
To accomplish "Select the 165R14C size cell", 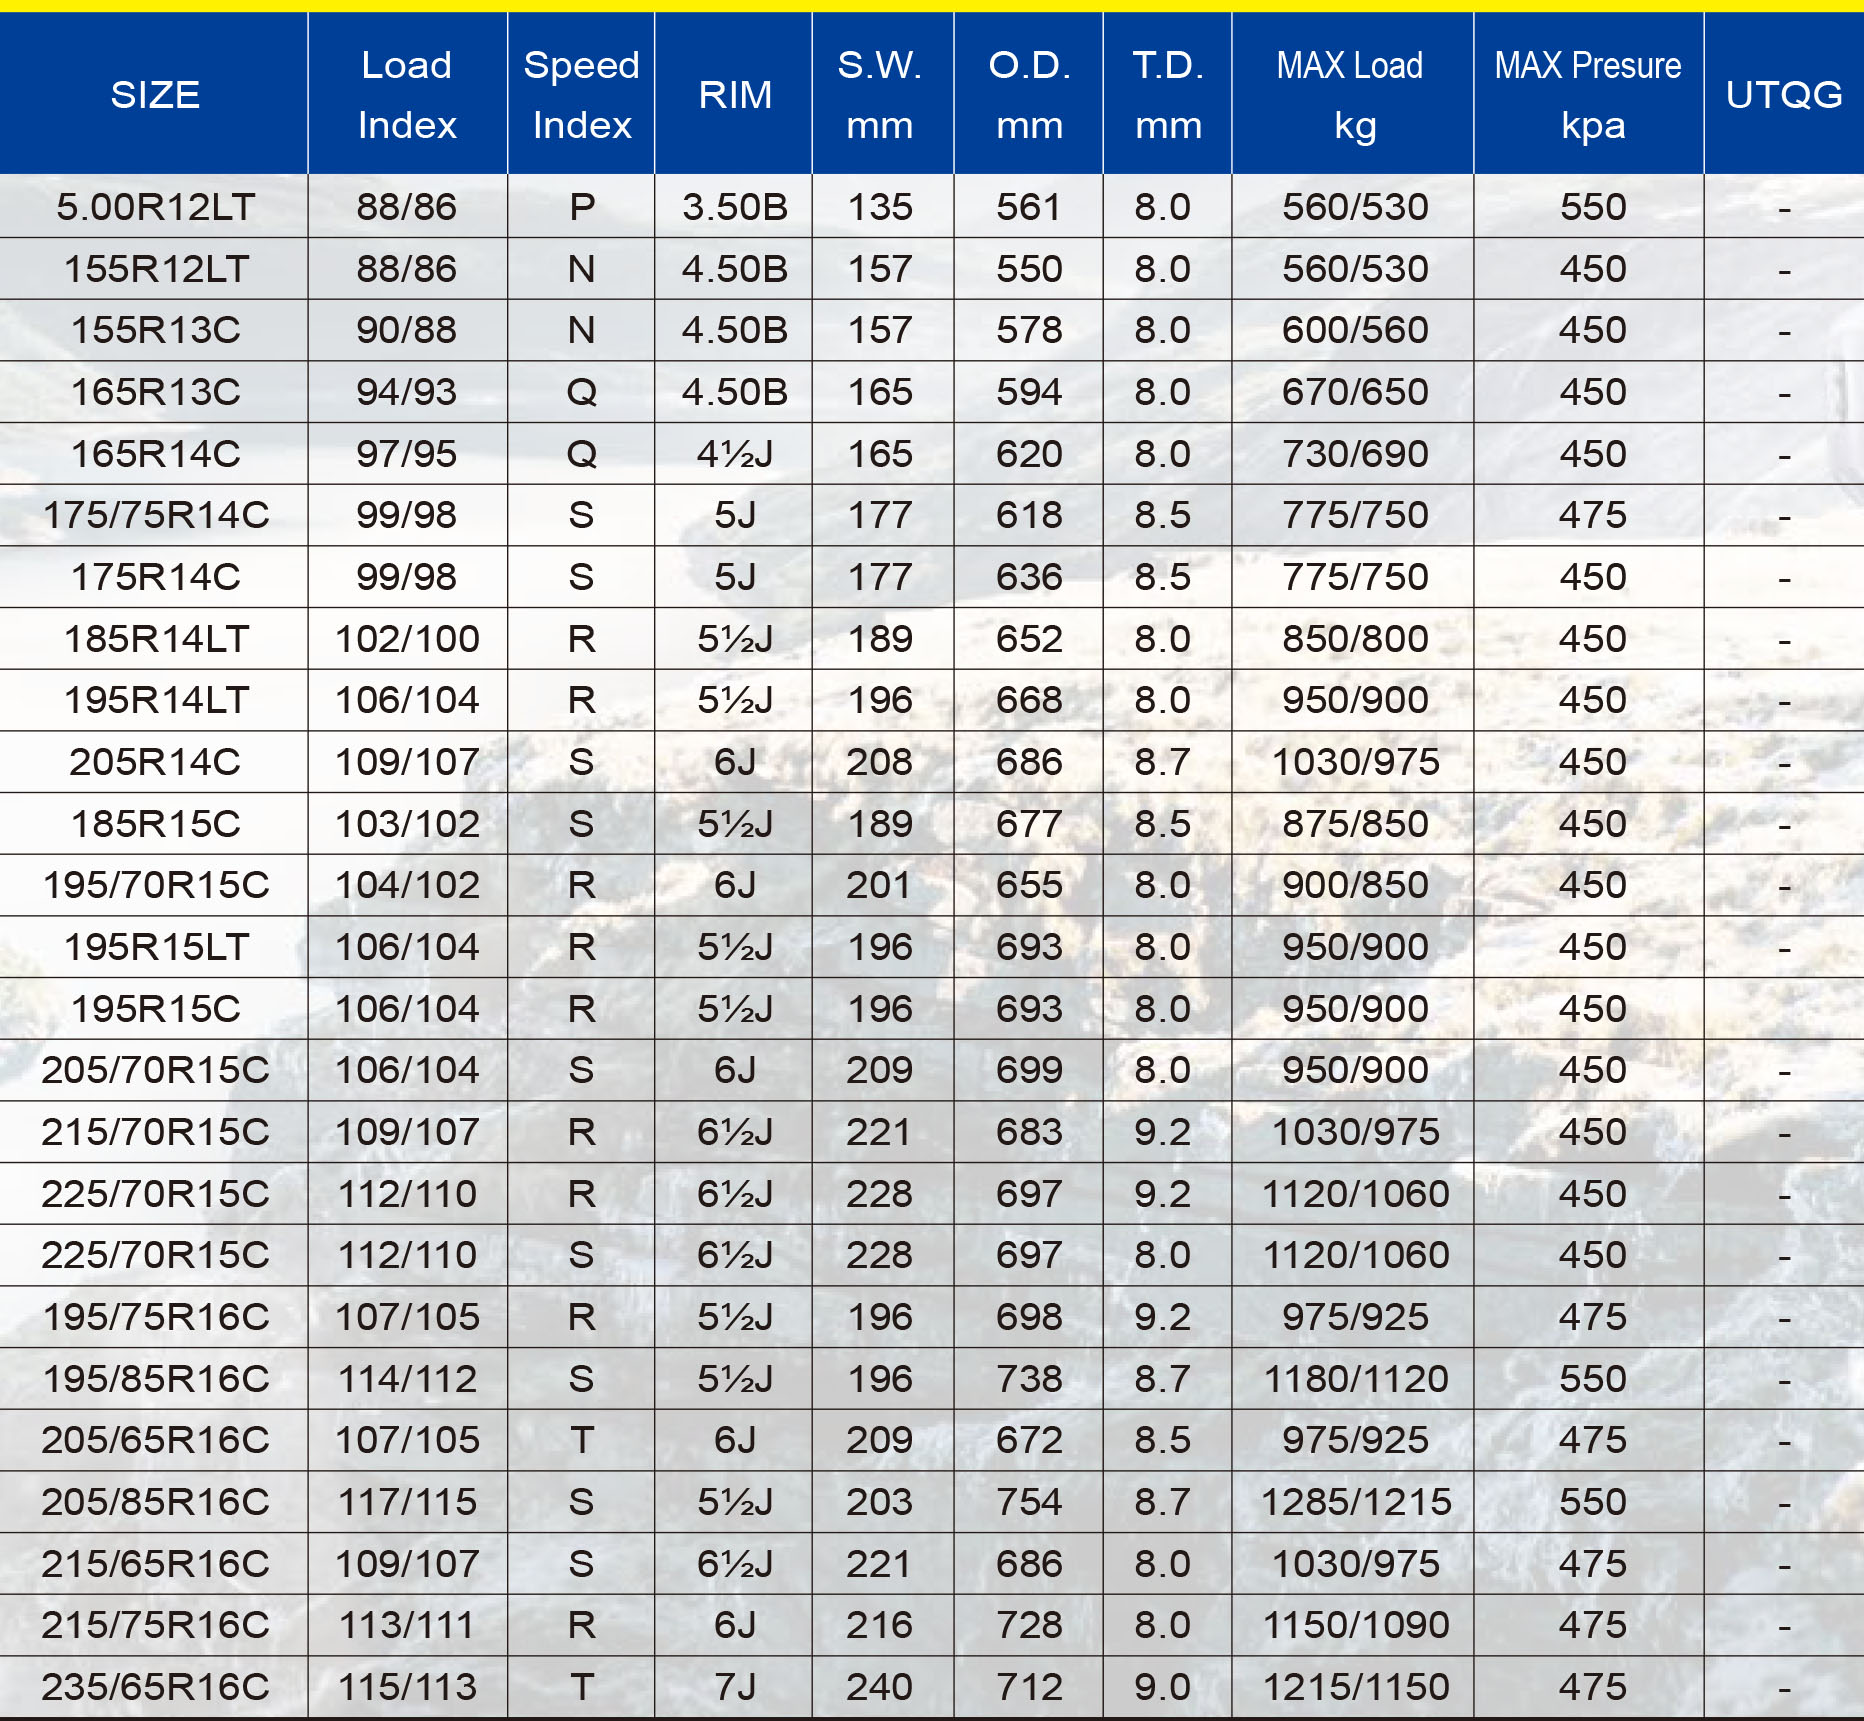I will tap(156, 454).
